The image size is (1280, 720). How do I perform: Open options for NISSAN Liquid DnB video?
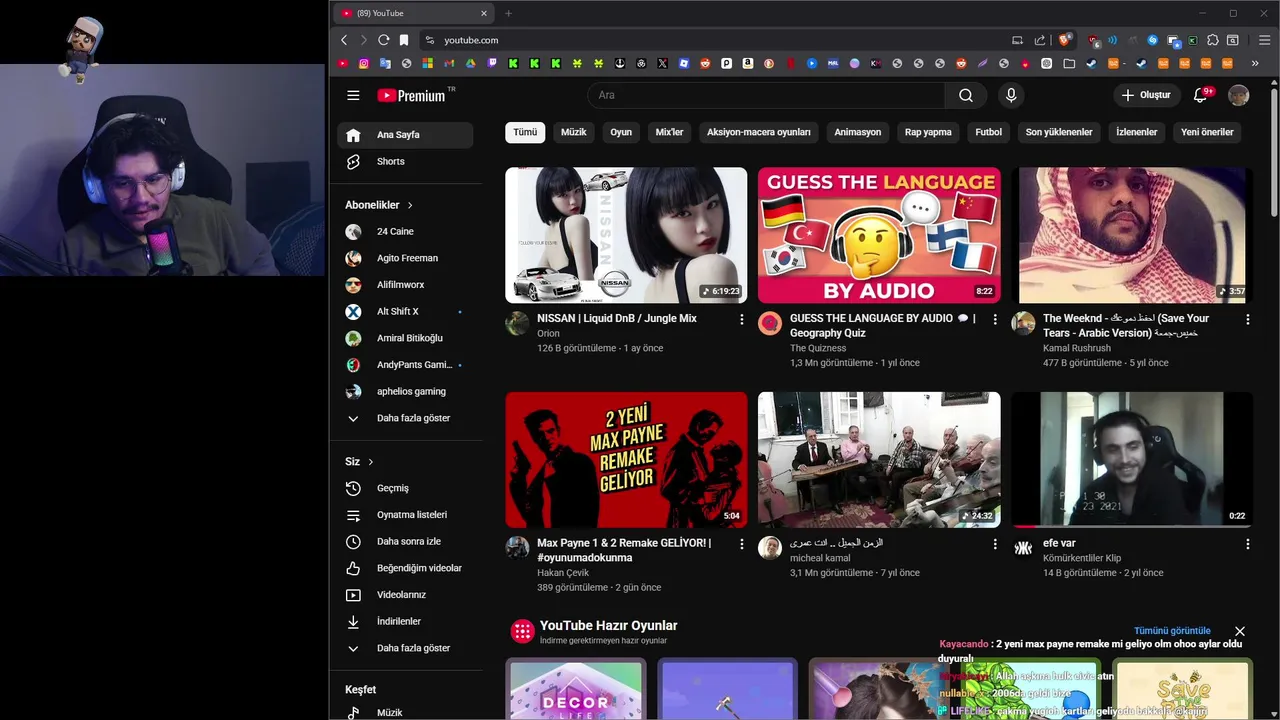742,319
